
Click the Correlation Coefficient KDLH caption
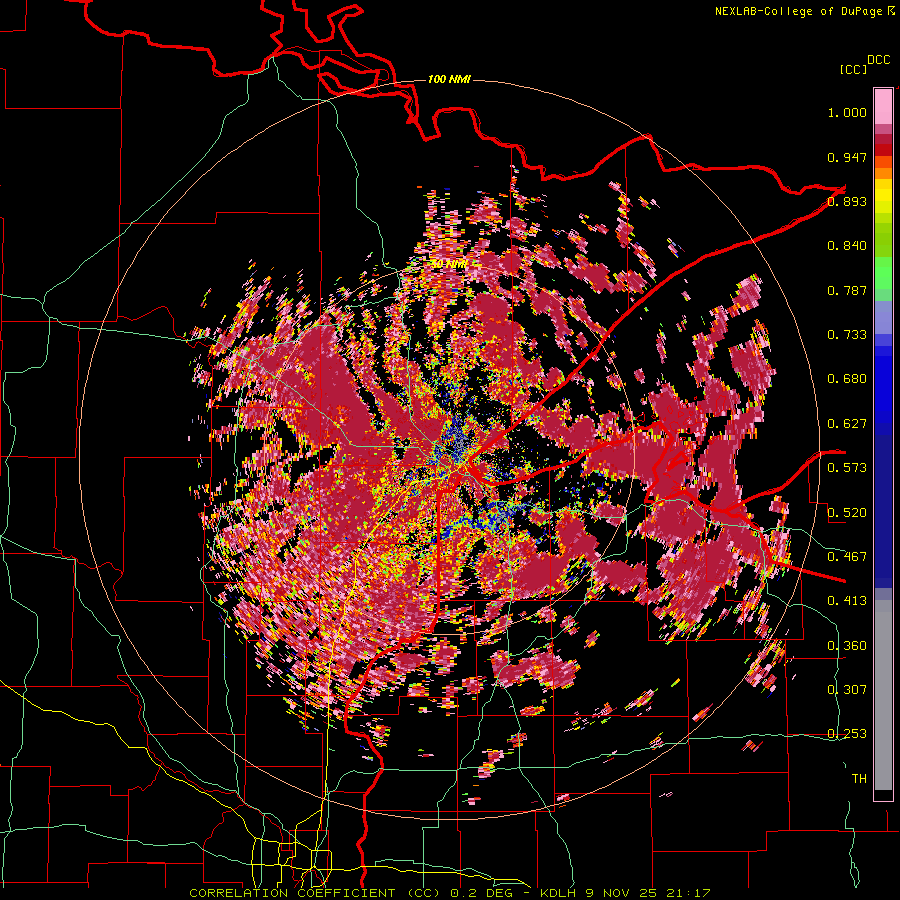tap(450, 893)
